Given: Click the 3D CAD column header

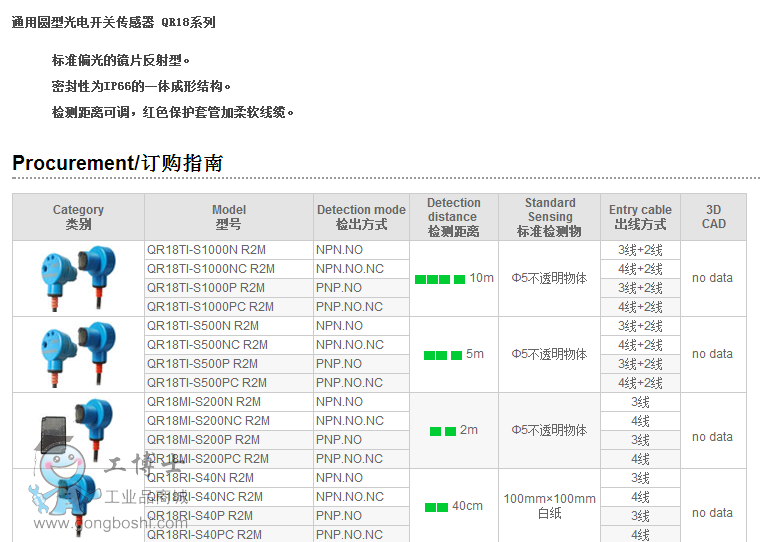Looking at the screenshot, I should (713, 217).
